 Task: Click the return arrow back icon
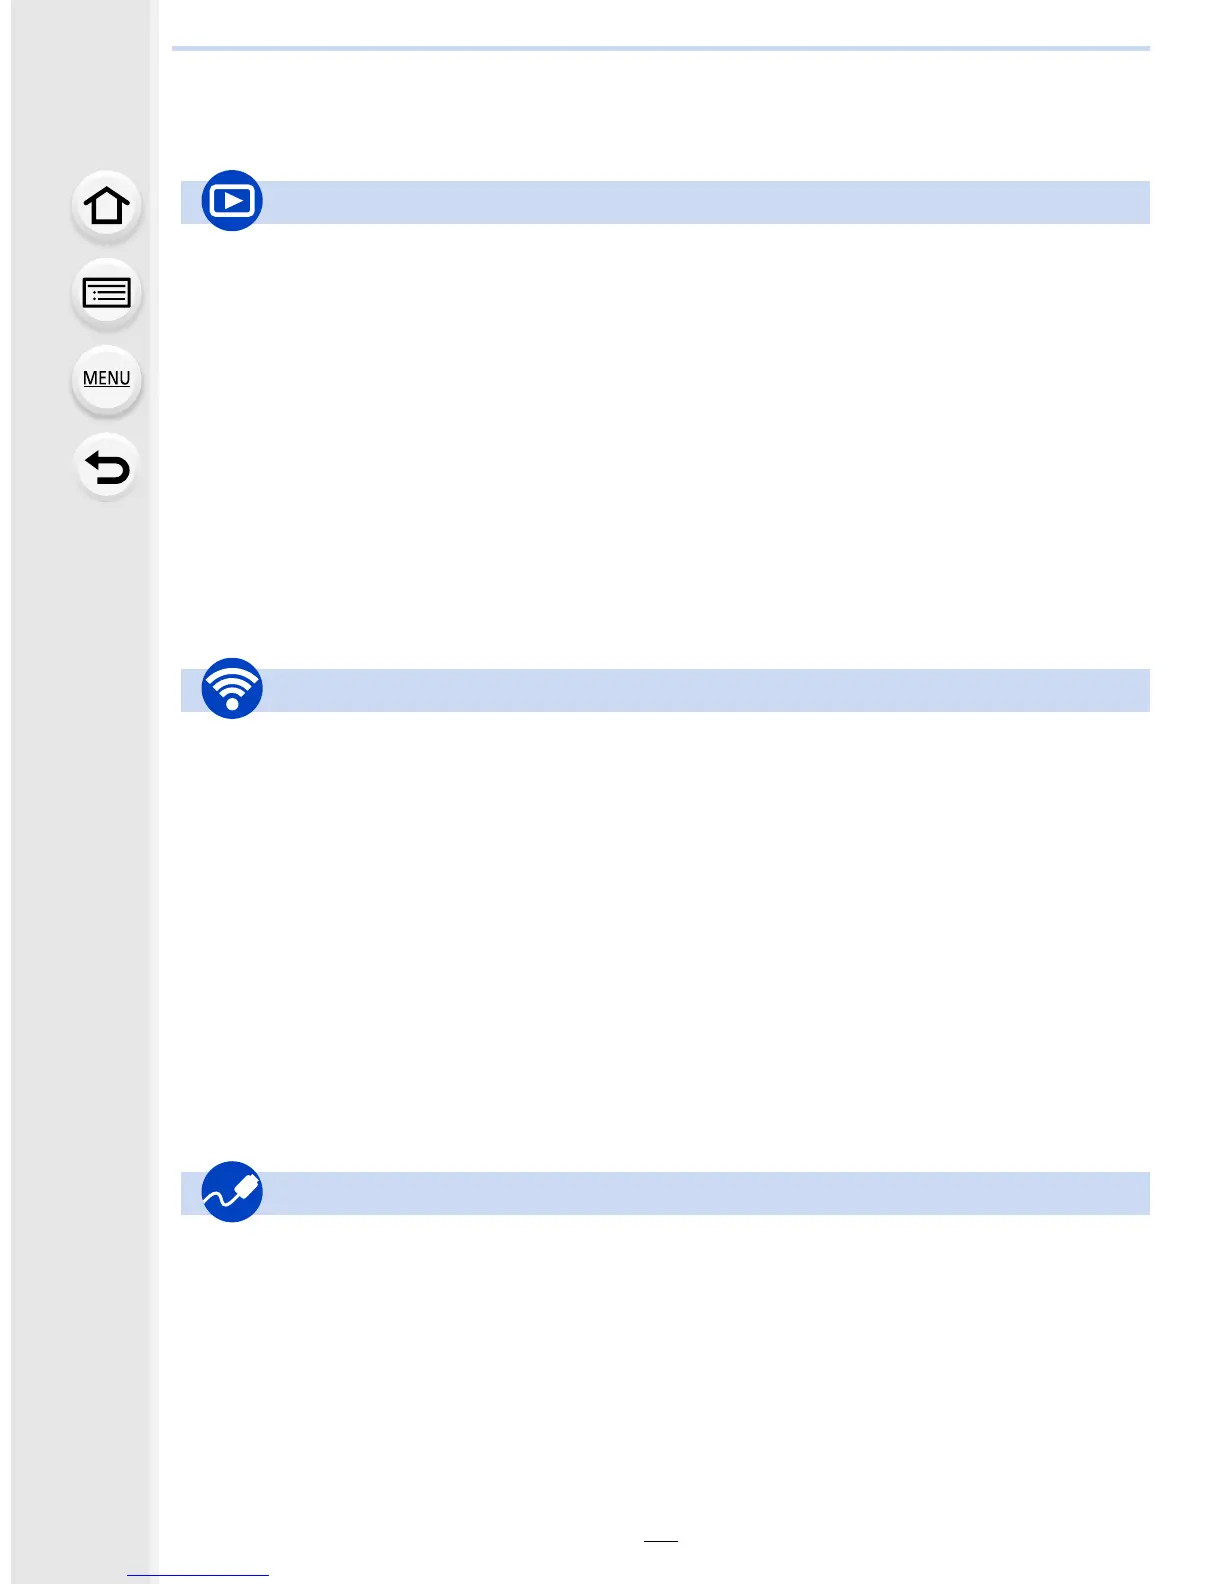click(106, 467)
